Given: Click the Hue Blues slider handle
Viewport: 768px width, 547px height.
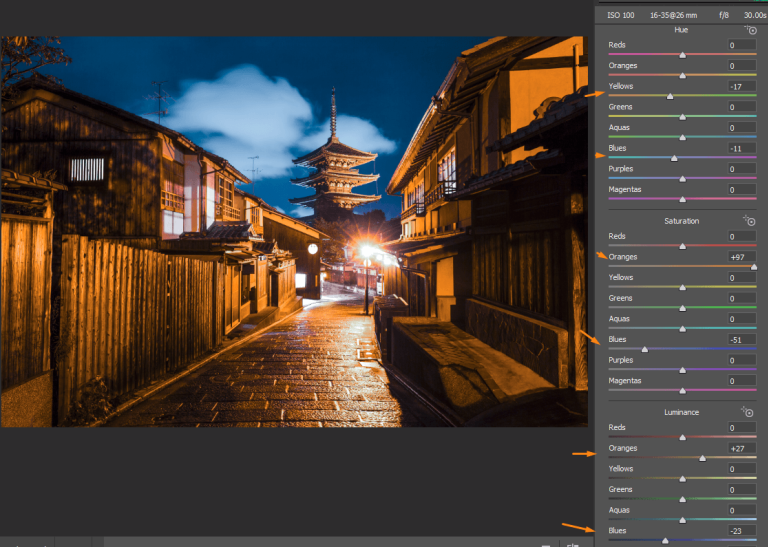Looking at the screenshot, I should point(674,158).
